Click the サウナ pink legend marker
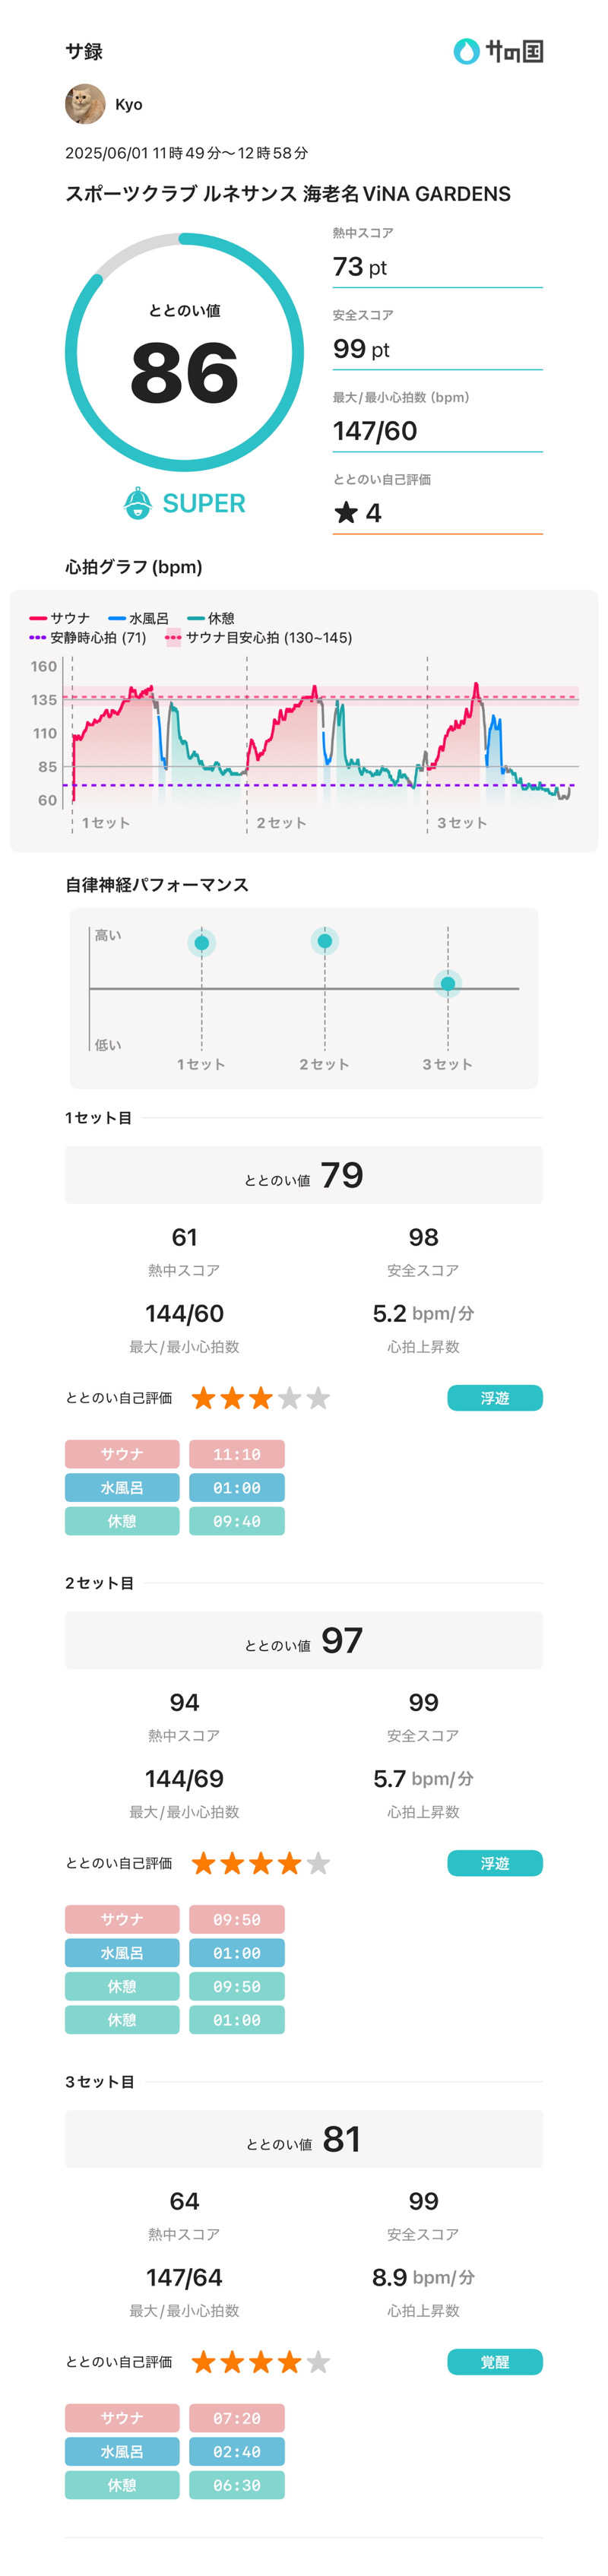The height and width of the screenshot is (2576, 608). pos(38,618)
